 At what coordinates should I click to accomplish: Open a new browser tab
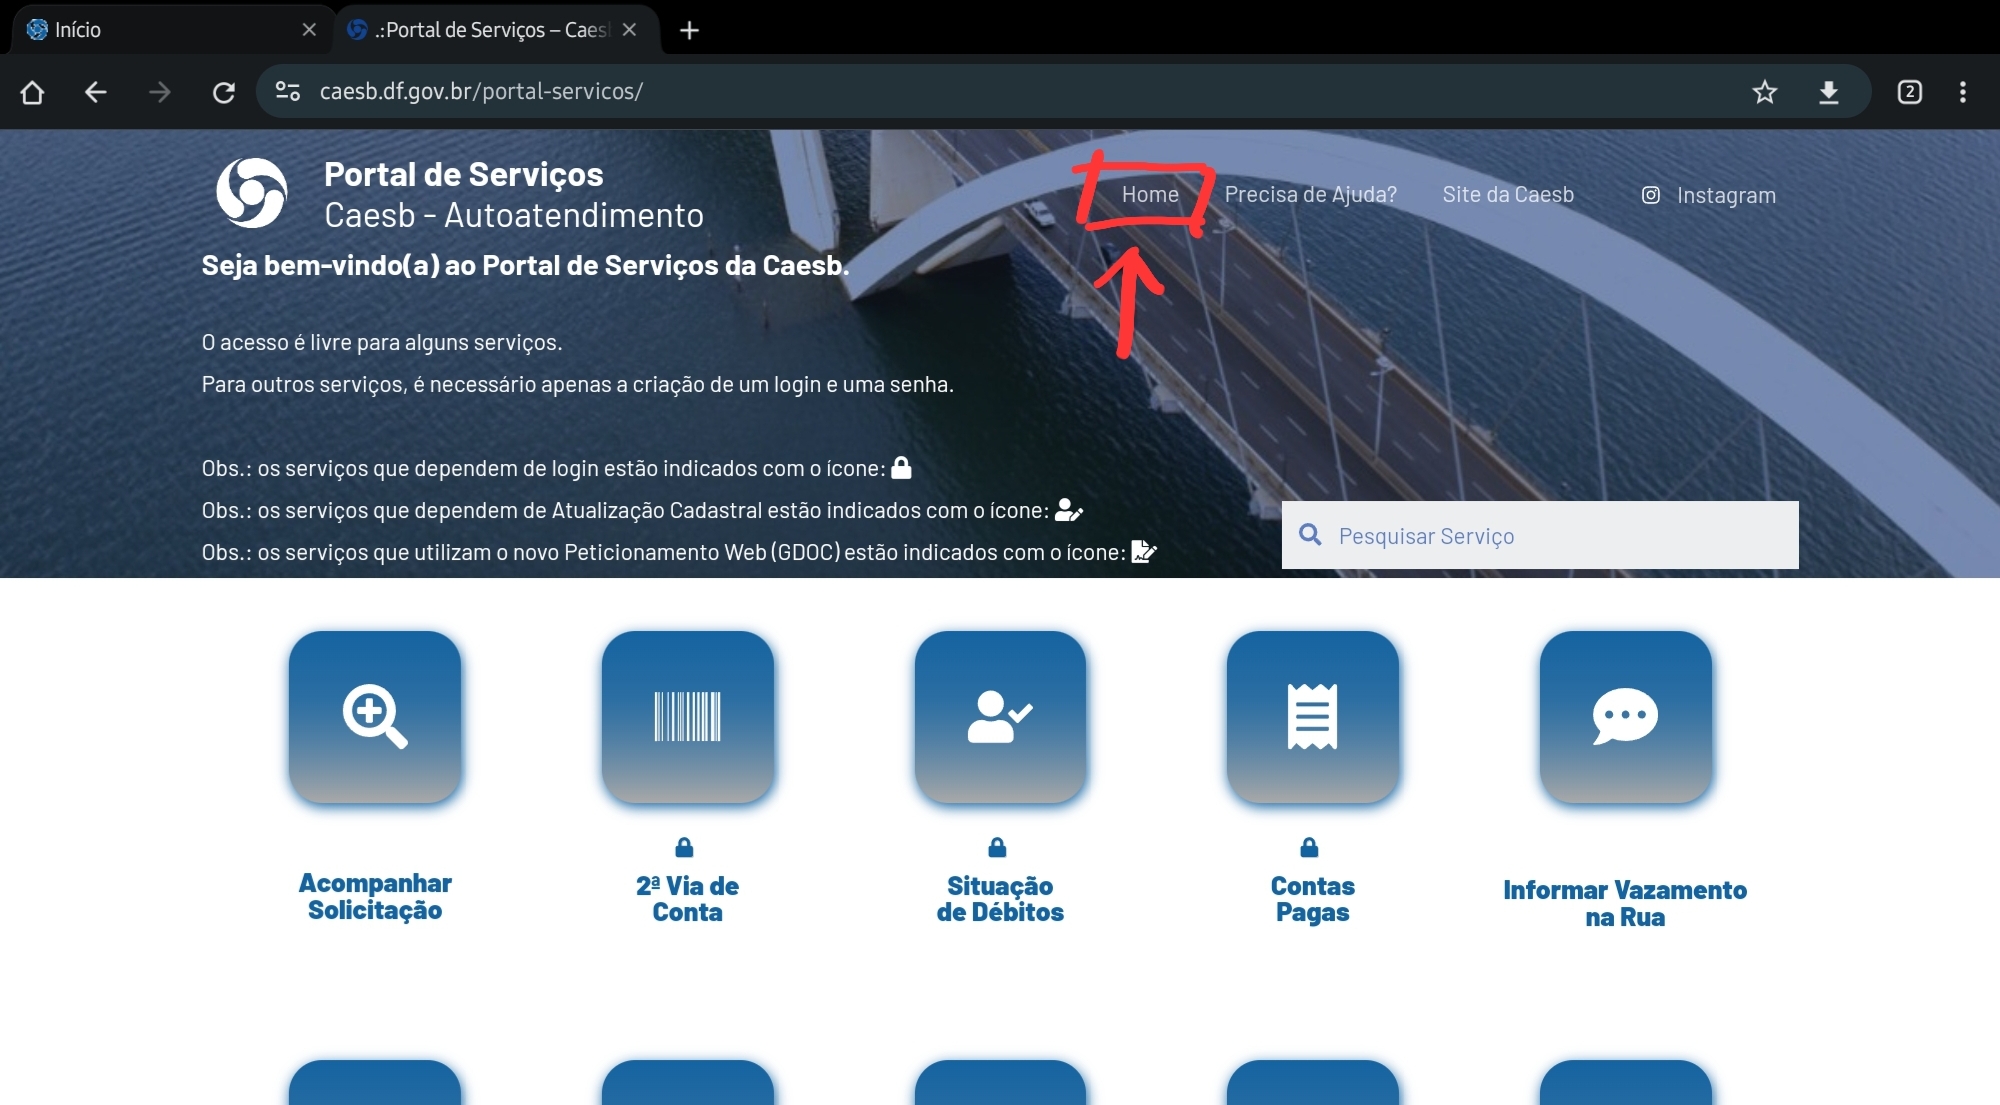coord(689,30)
